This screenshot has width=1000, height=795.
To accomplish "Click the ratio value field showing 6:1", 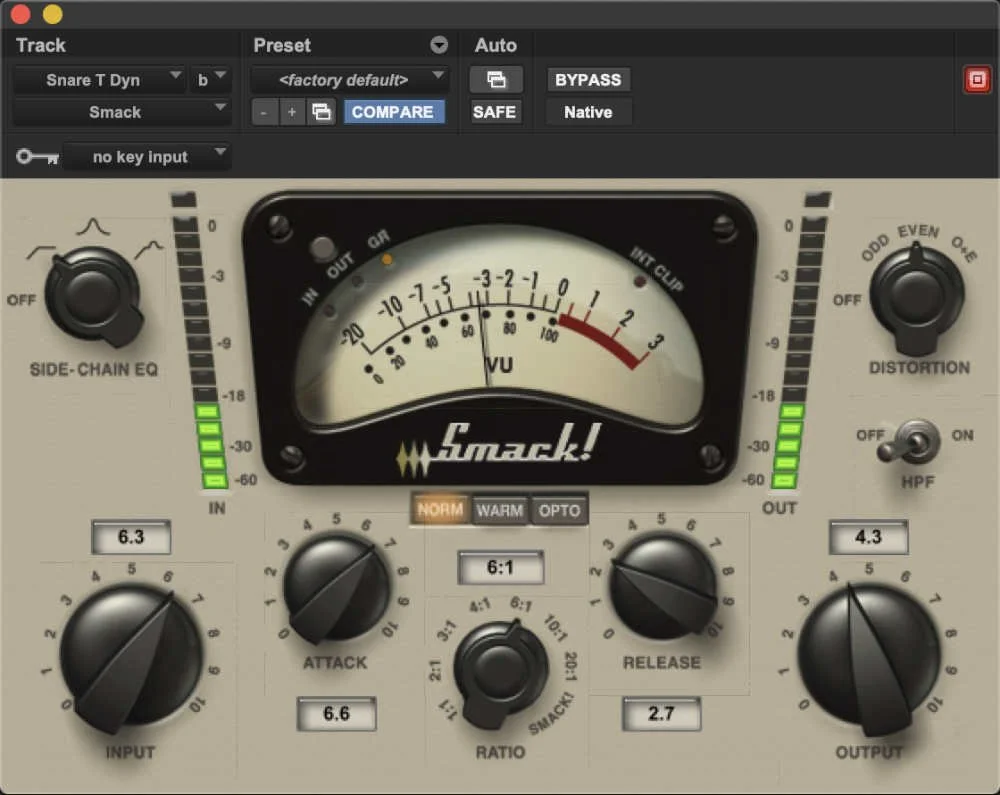I will [501, 567].
